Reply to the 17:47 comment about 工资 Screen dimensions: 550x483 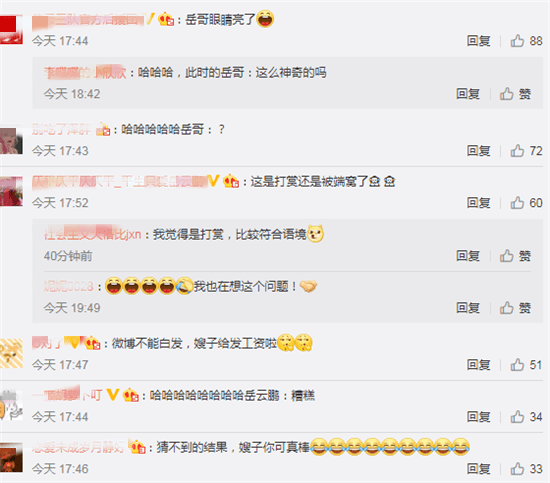click(478, 365)
